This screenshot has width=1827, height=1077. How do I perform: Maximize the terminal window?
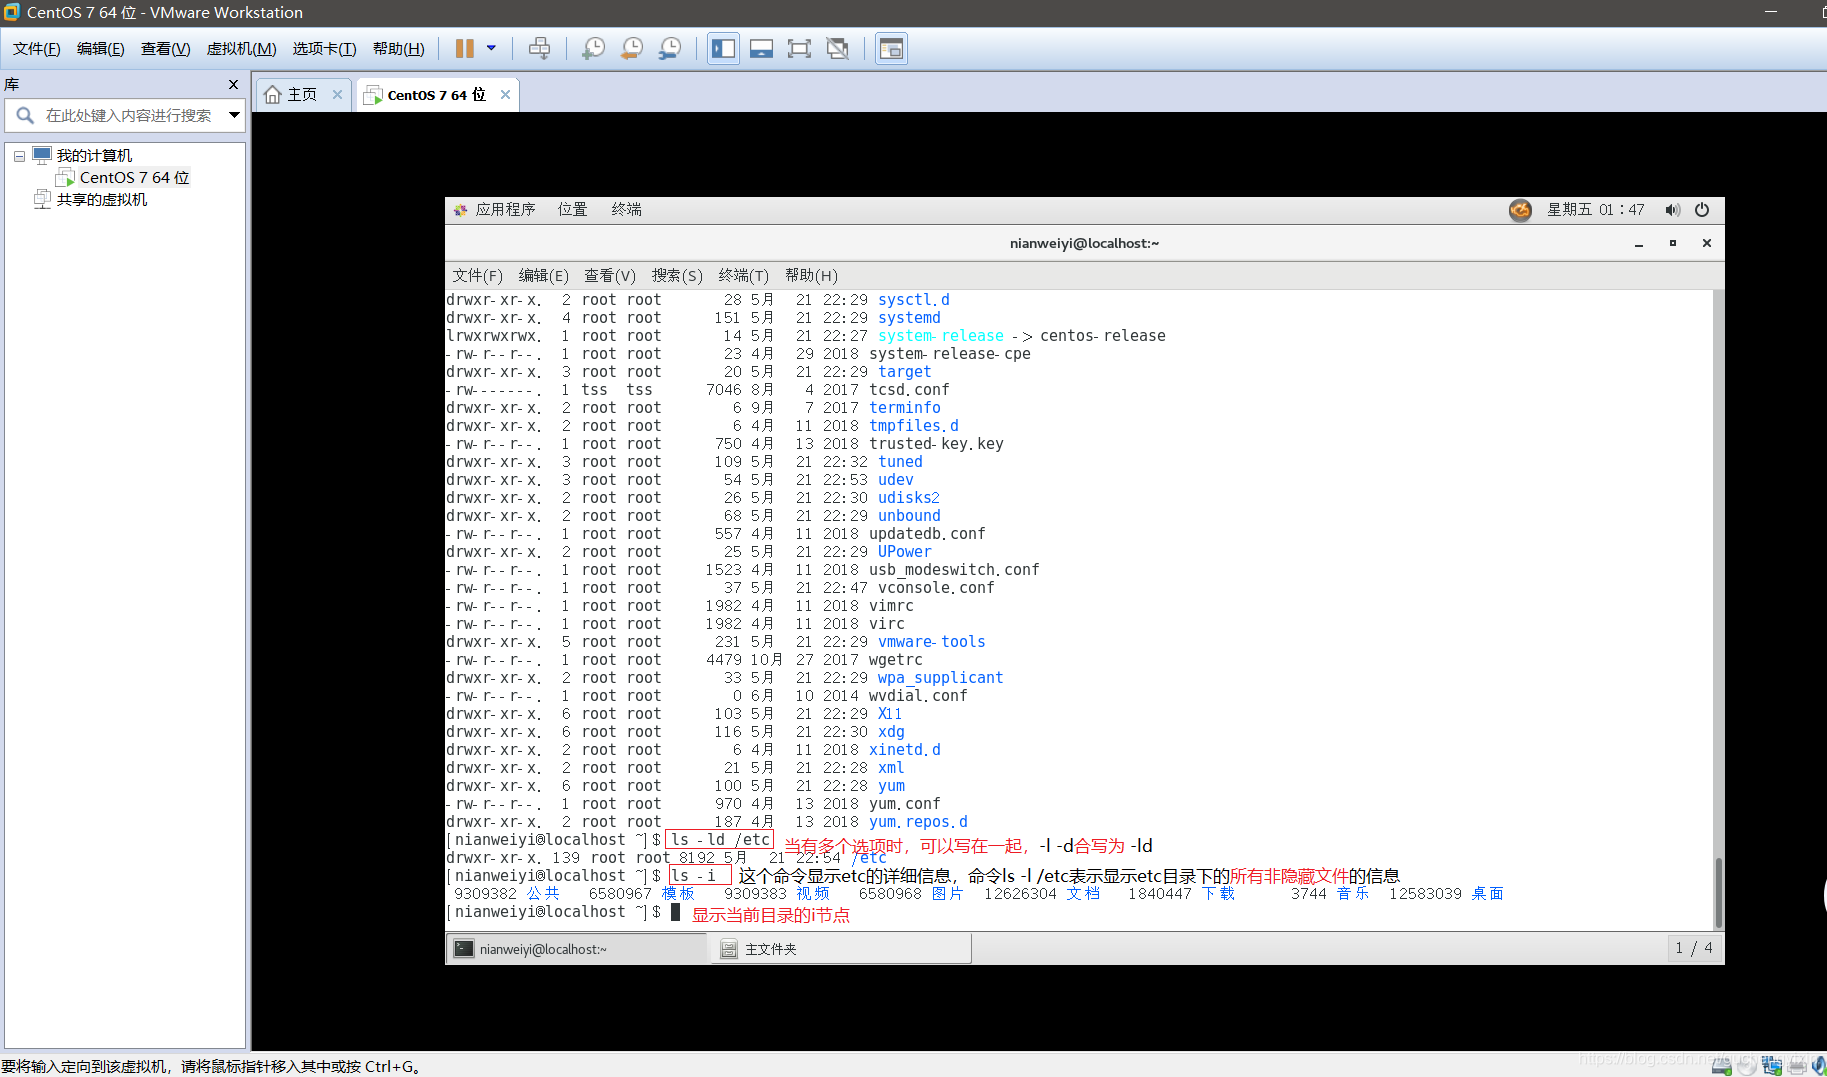(x=1673, y=243)
